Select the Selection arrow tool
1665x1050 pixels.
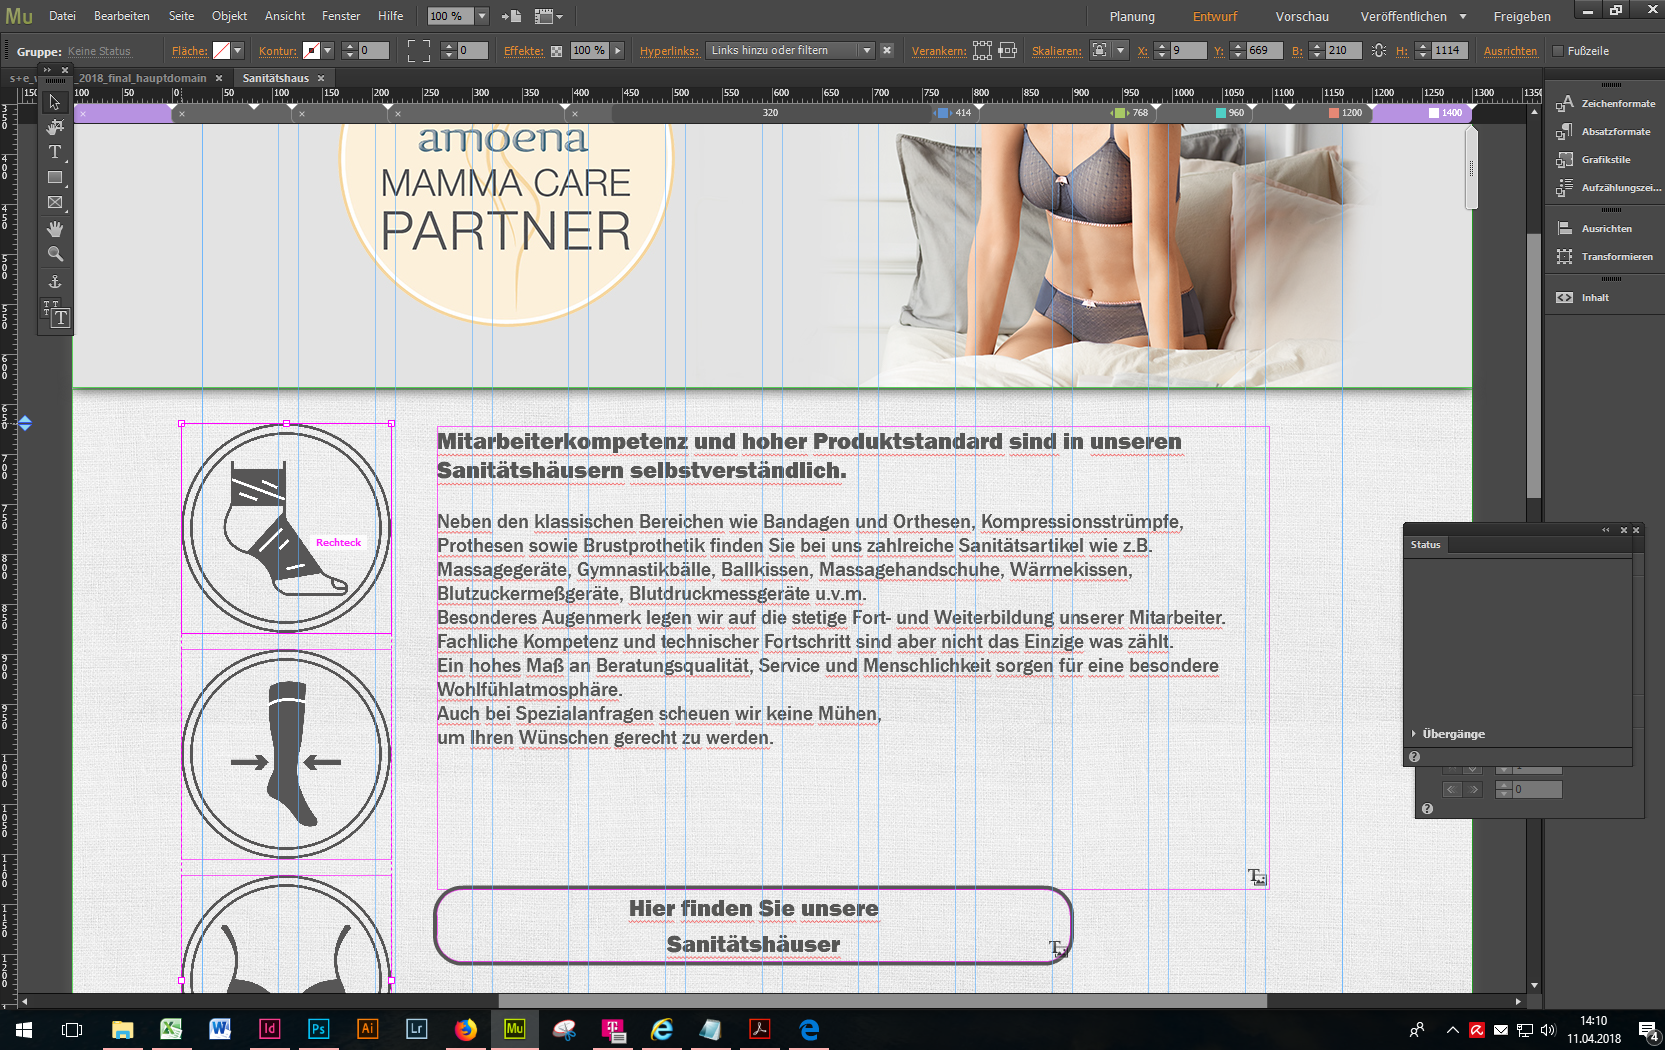pos(55,102)
